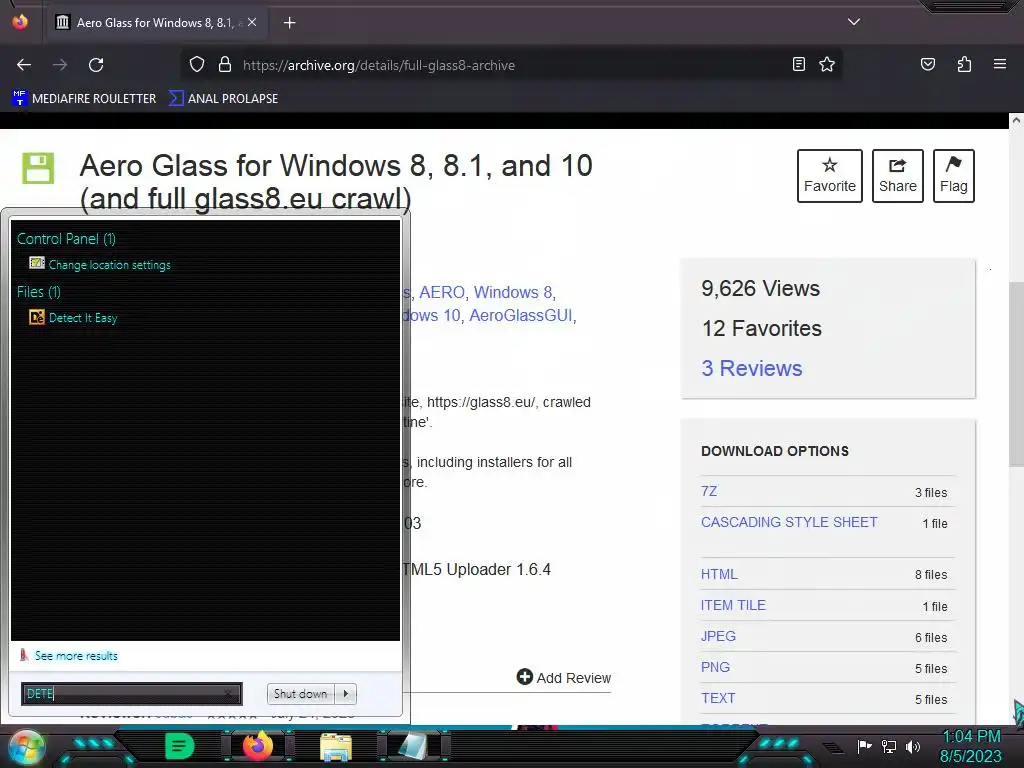Open the MEDIAFIRE ROULETTER bookmark
This screenshot has height=768, width=1024.
click(x=84, y=99)
